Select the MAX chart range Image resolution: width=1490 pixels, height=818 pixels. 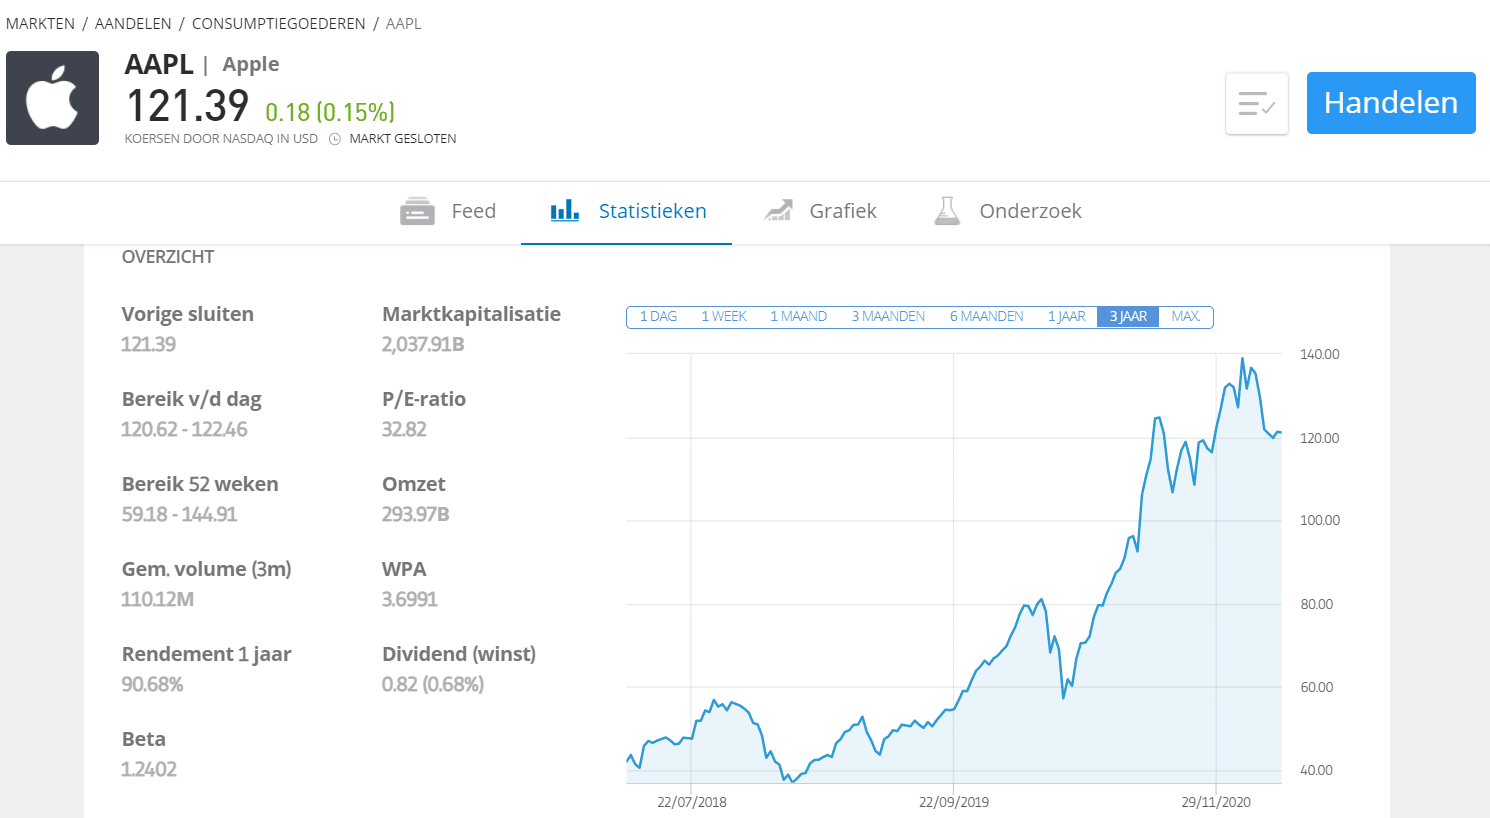click(1186, 317)
